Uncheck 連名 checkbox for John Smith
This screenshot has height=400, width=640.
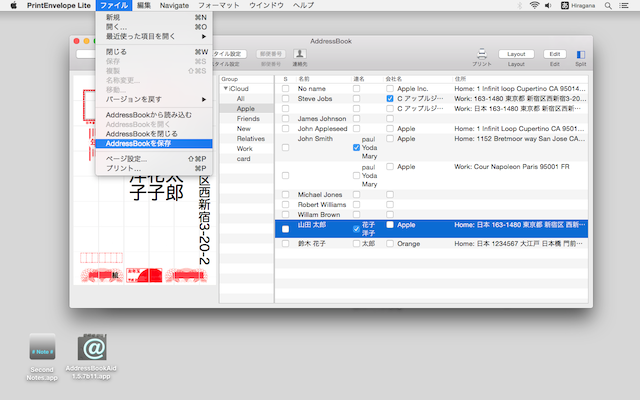[x=356, y=147]
